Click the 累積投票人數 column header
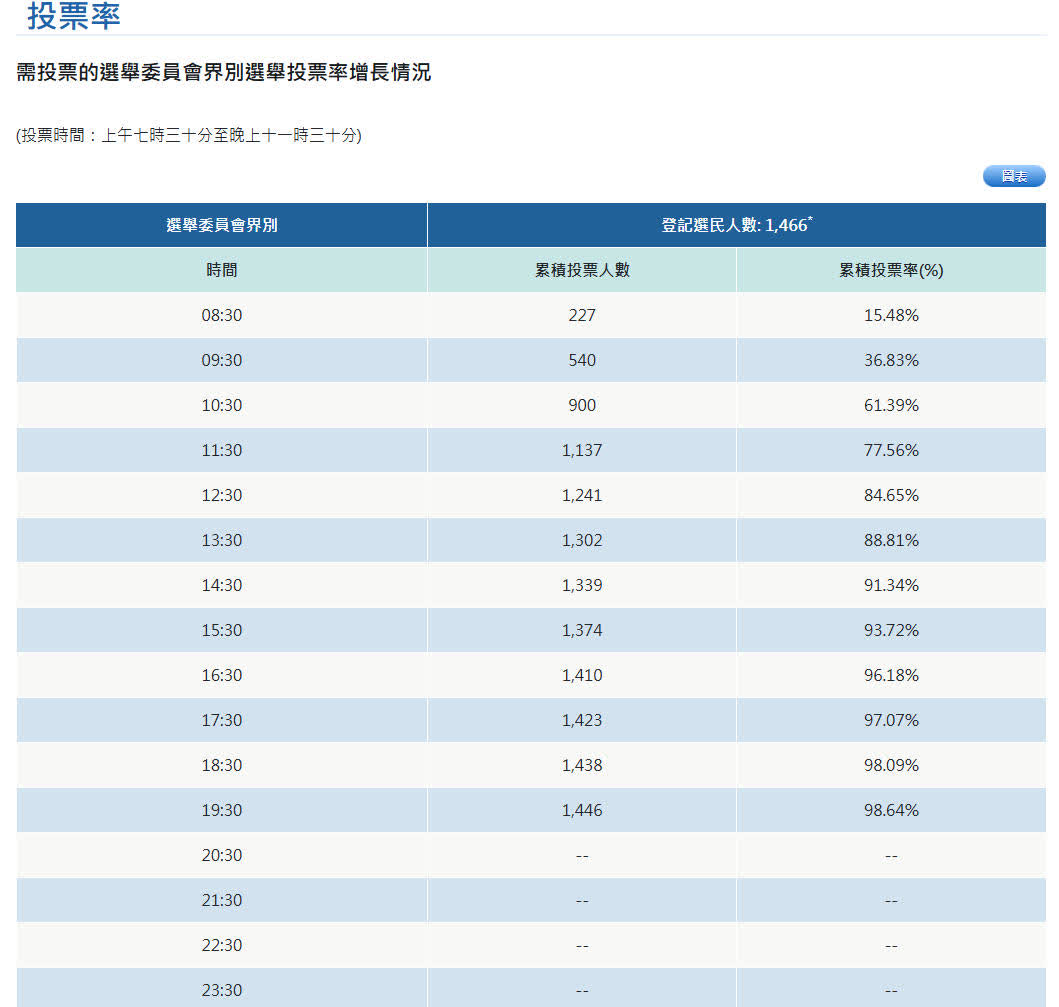The height and width of the screenshot is (1007, 1059). click(x=581, y=270)
